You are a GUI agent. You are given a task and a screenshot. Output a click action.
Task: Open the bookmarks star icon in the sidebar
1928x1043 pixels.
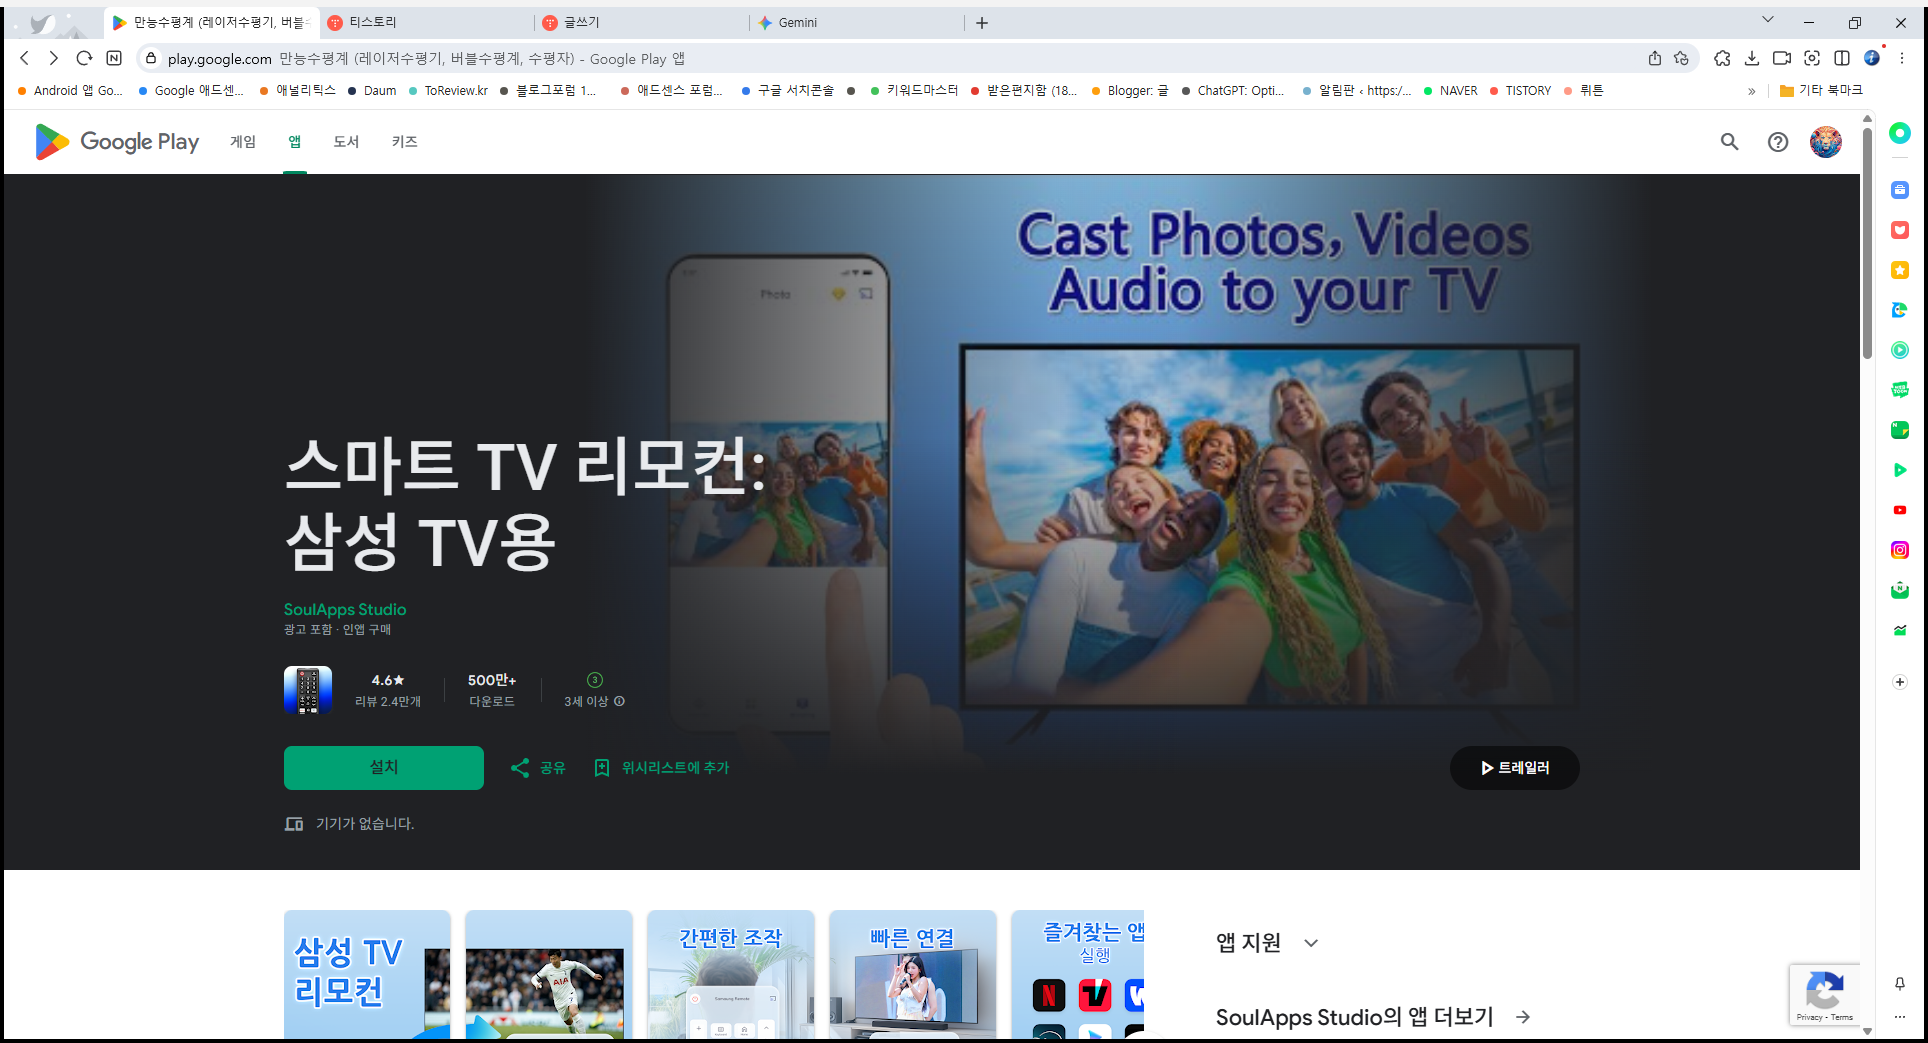pos(1900,270)
